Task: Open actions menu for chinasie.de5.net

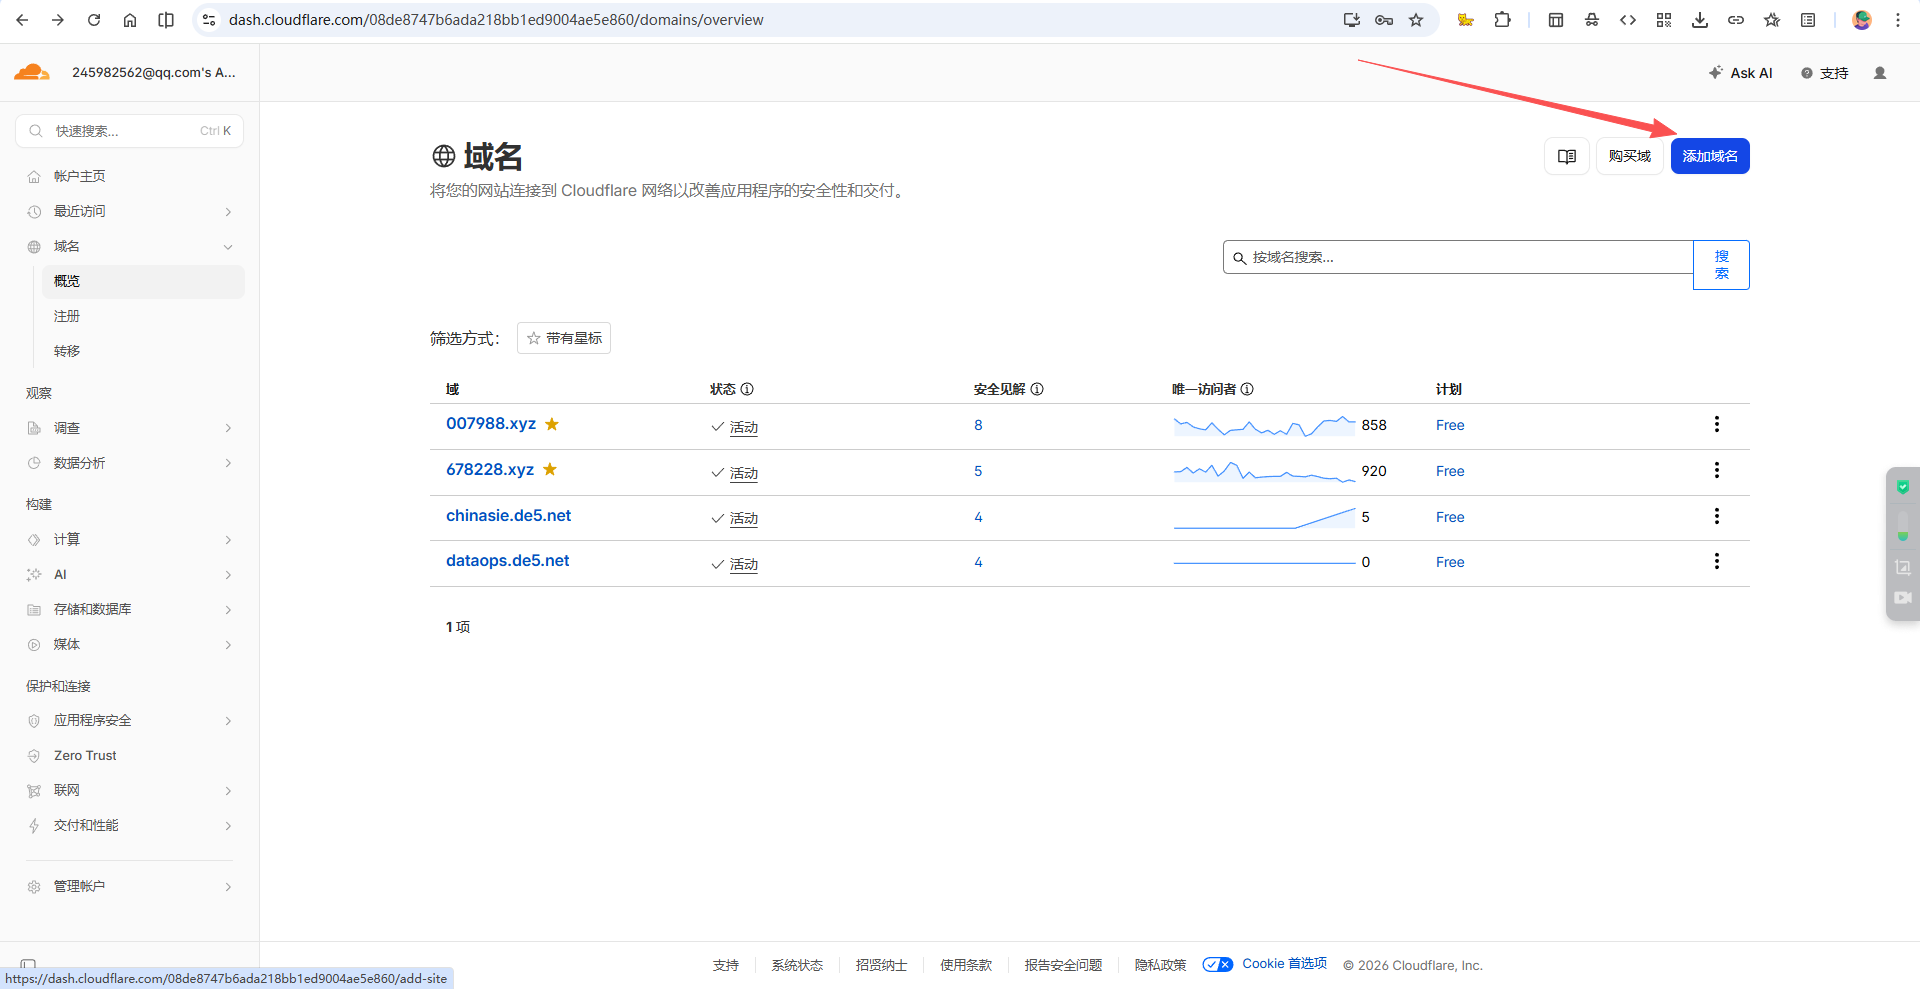Action: 1717,516
